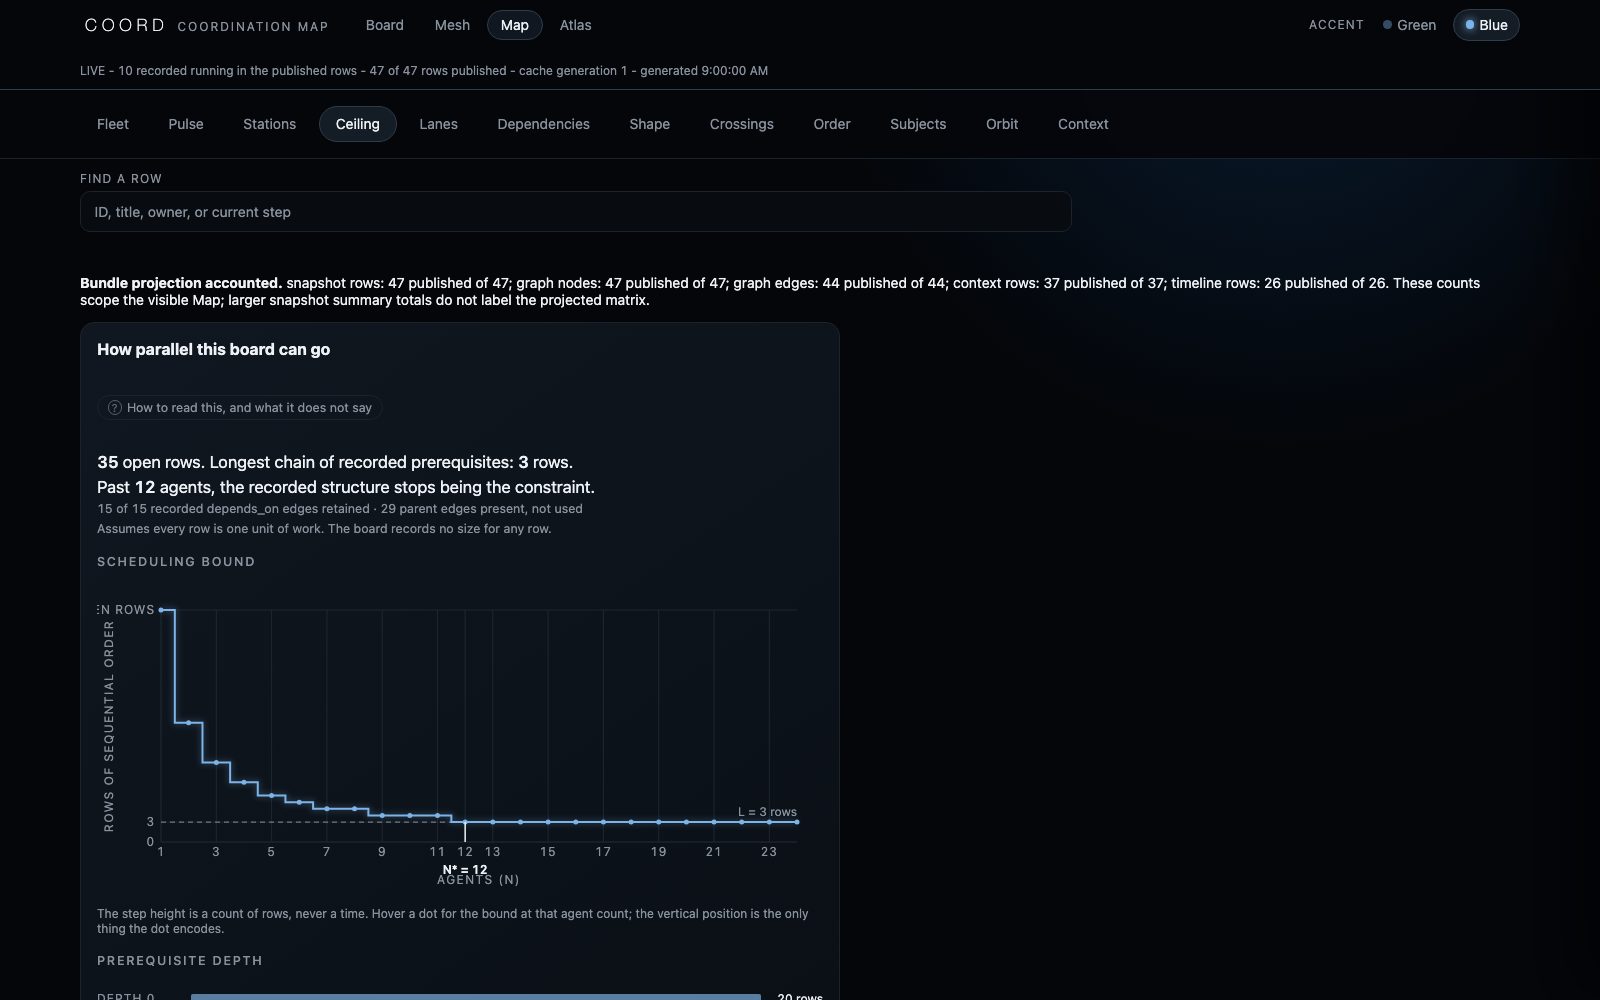Open the Dependencies tab

click(544, 124)
